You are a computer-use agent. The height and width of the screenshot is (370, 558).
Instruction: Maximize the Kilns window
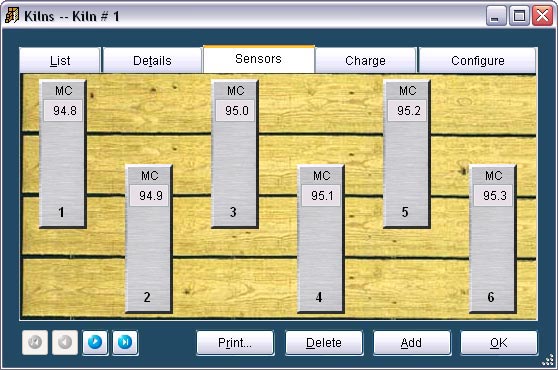point(519,16)
